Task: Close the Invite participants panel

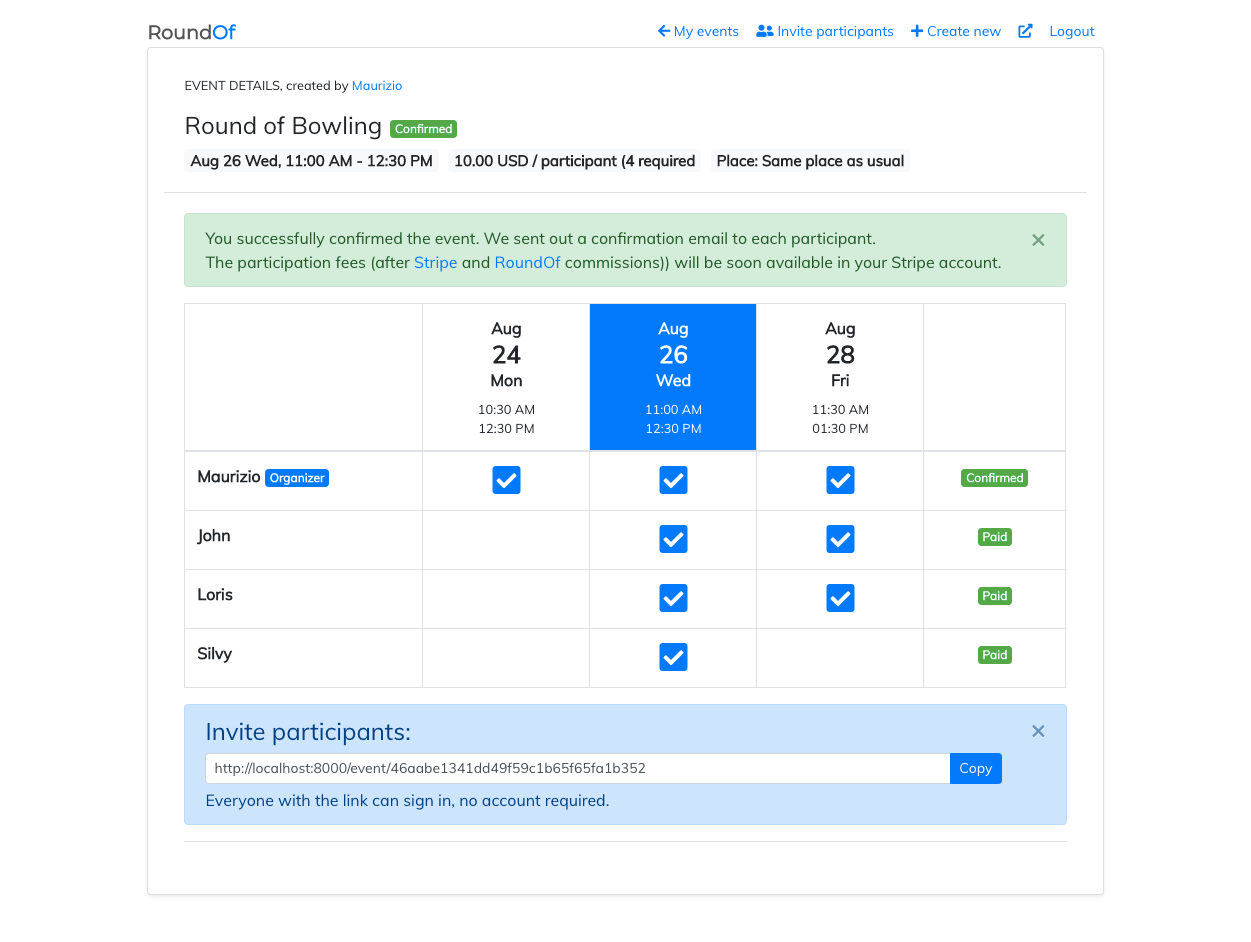Action: pos(1038,731)
